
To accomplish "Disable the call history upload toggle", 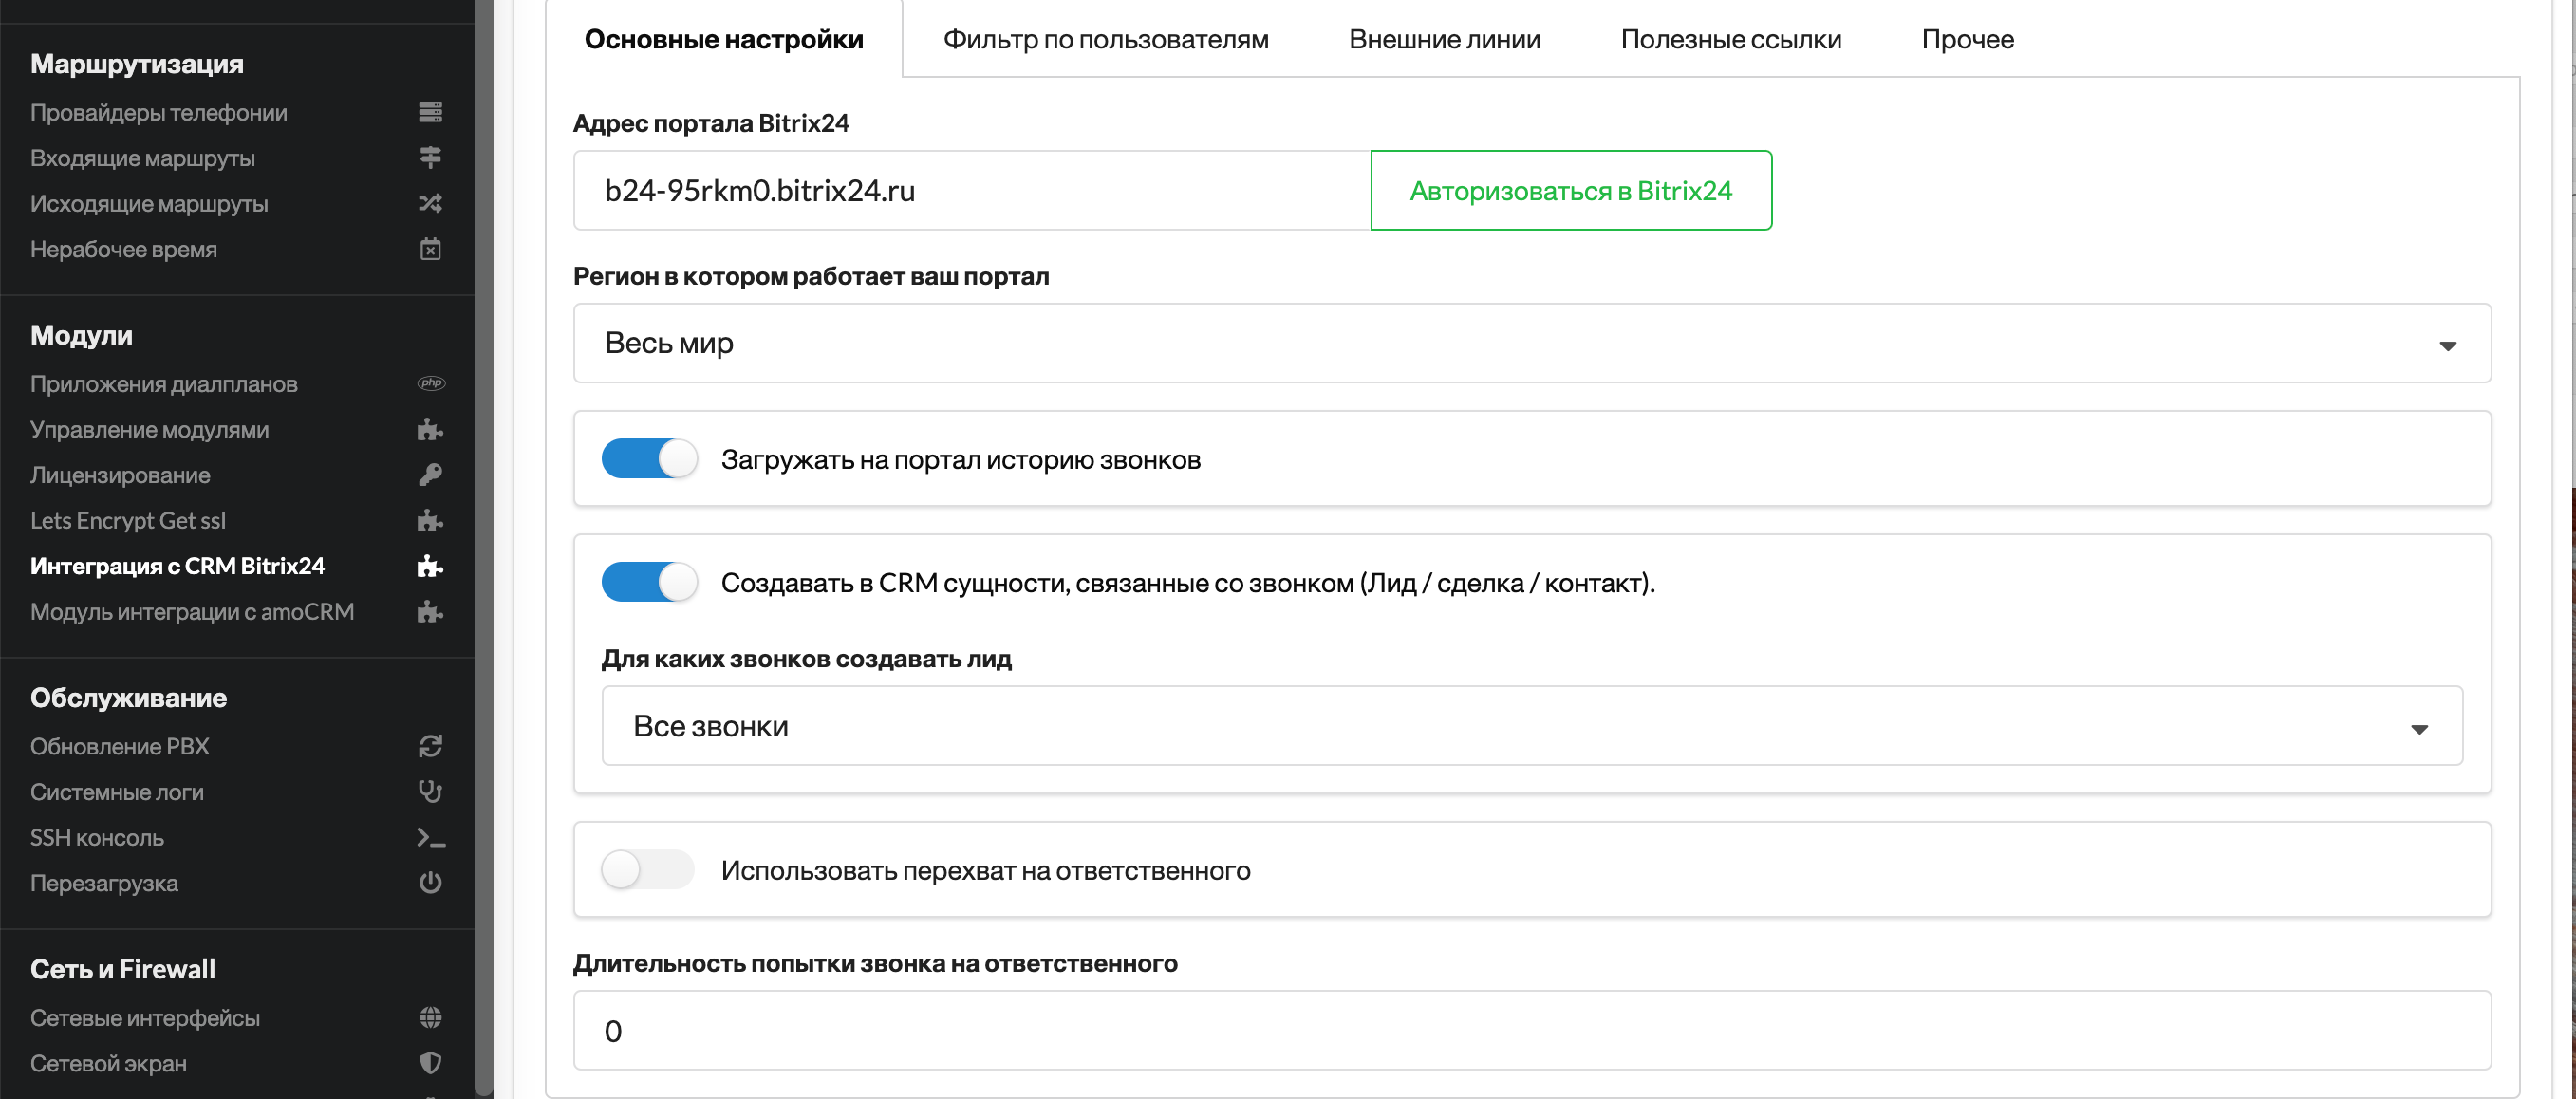I will (x=649, y=459).
